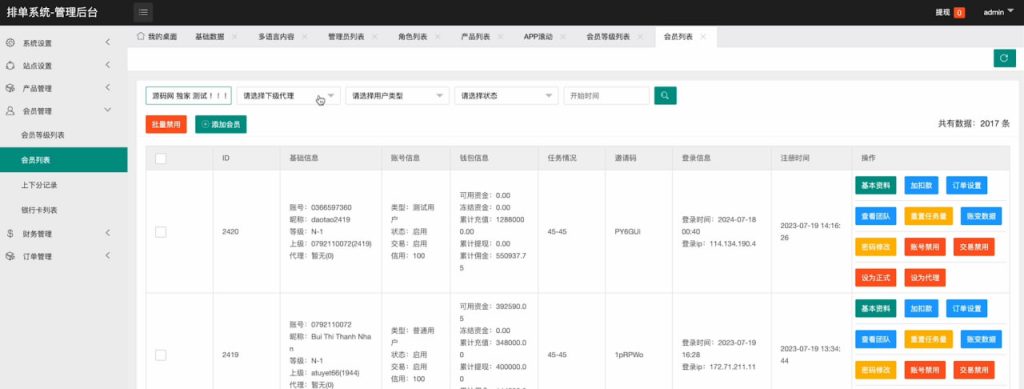Expand 站点设置 using its chevron arrow
The height and width of the screenshot is (389, 1024).
tap(108, 65)
